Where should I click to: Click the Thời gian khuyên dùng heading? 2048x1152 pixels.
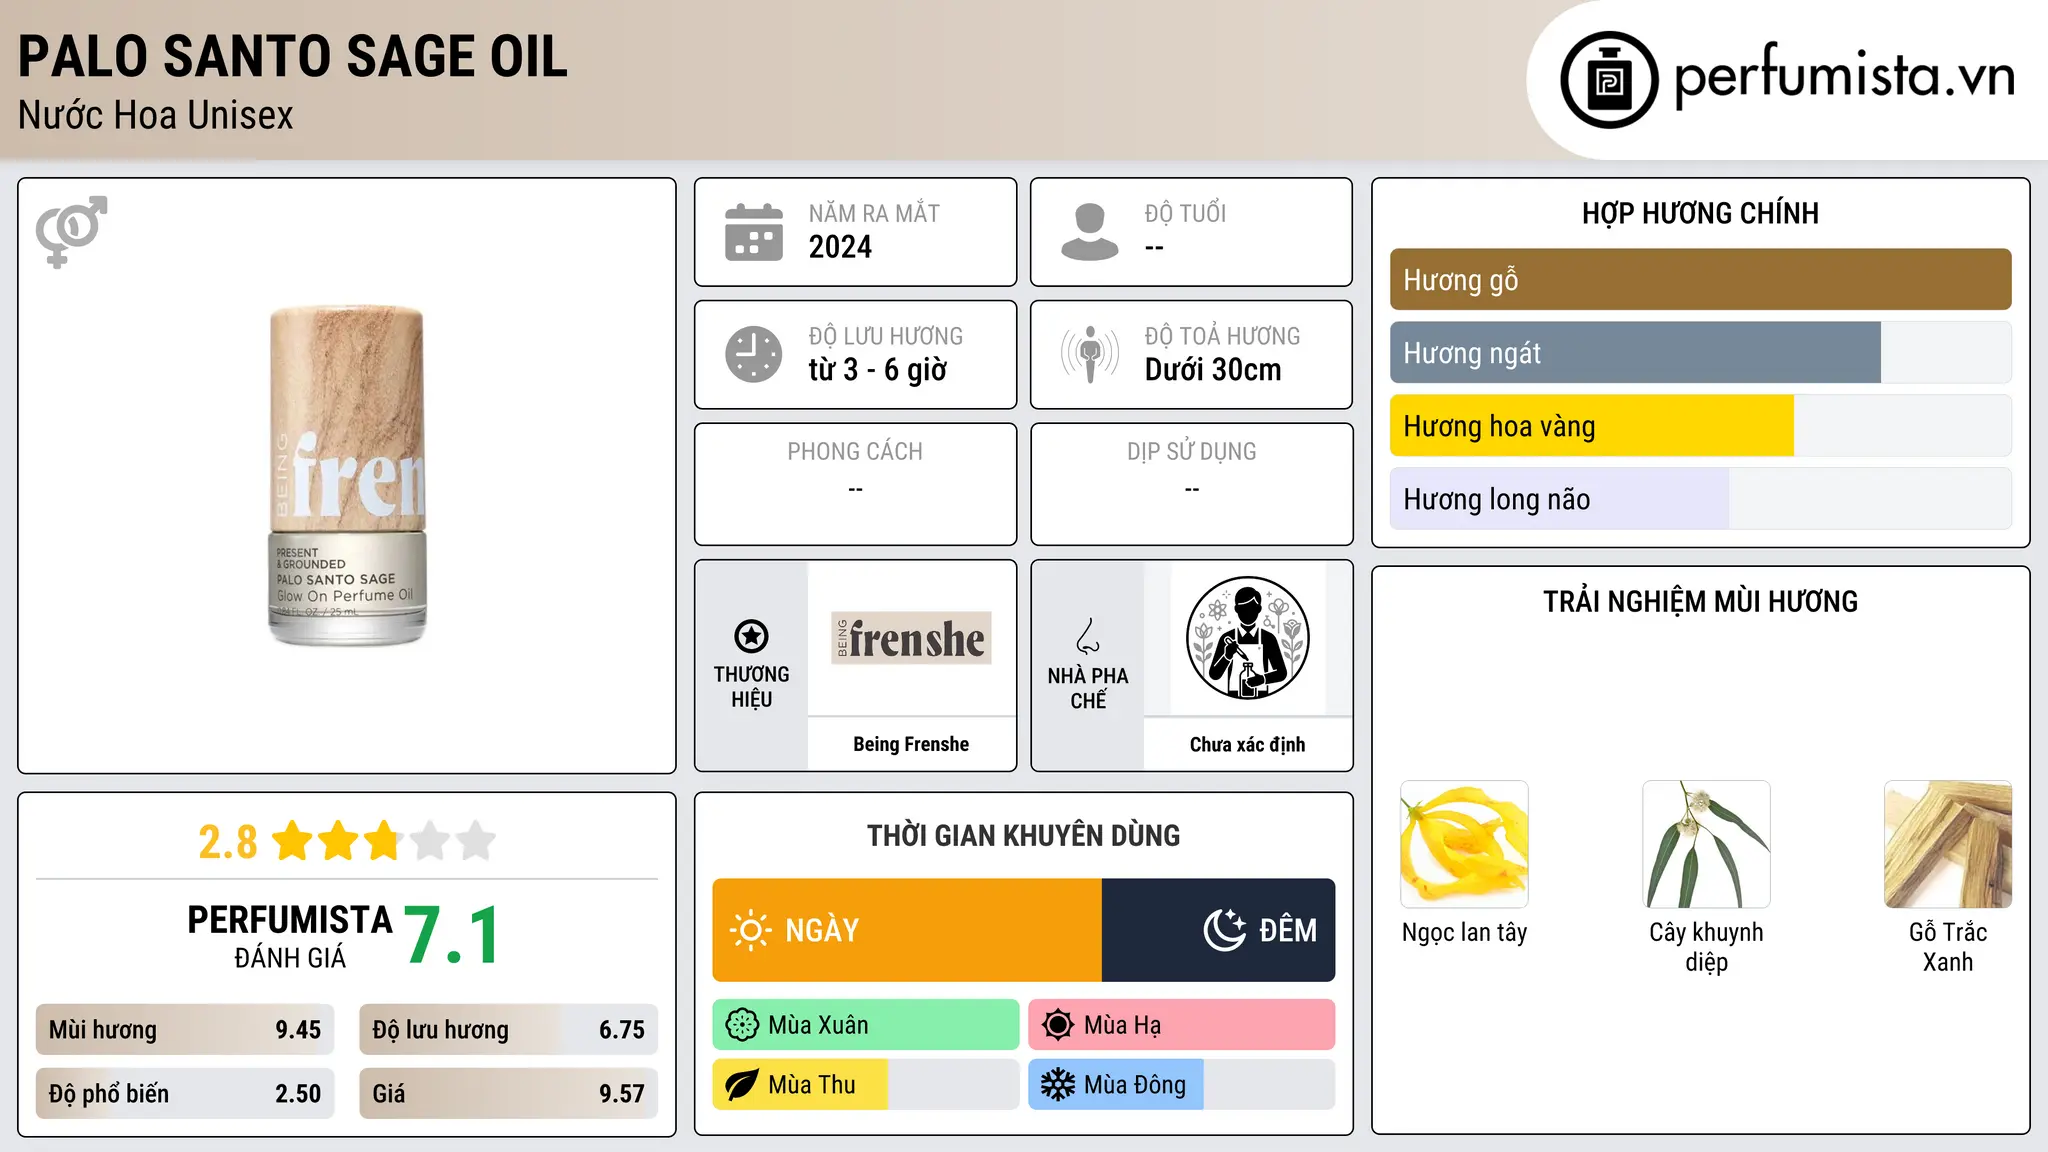(x=1023, y=835)
